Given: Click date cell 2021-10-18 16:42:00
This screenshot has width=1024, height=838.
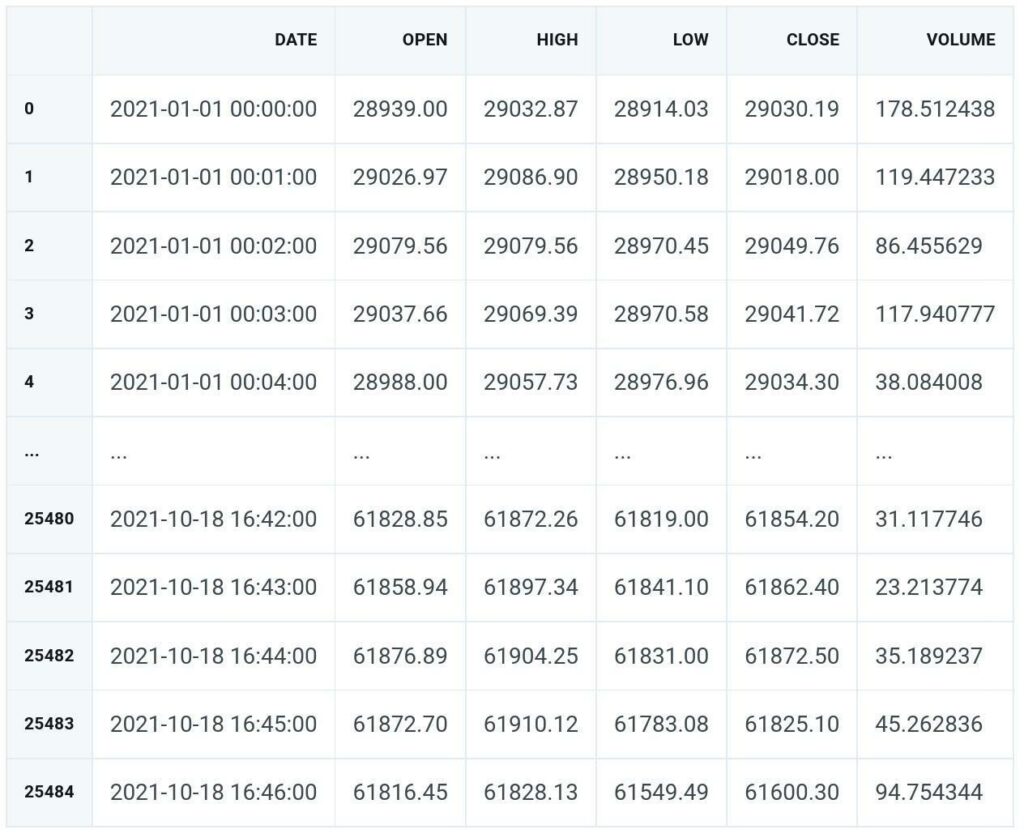Looking at the screenshot, I should (x=214, y=519).
